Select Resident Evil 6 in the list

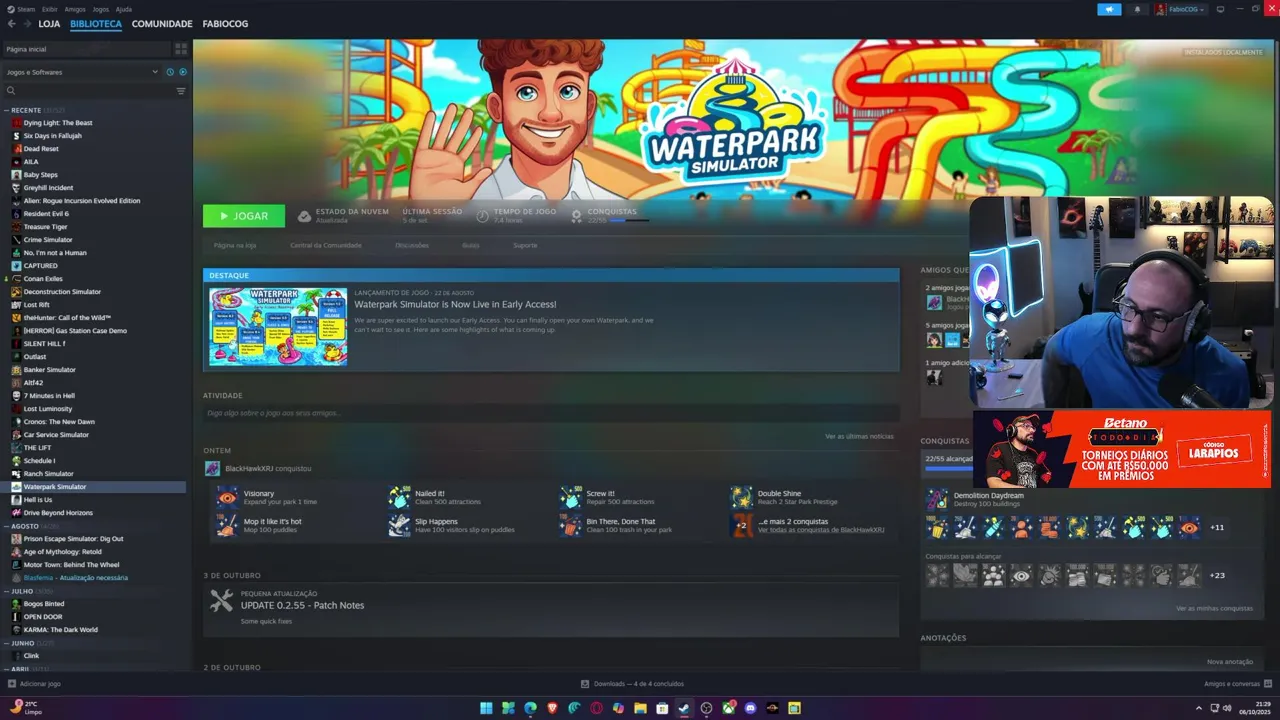[46, 214]
